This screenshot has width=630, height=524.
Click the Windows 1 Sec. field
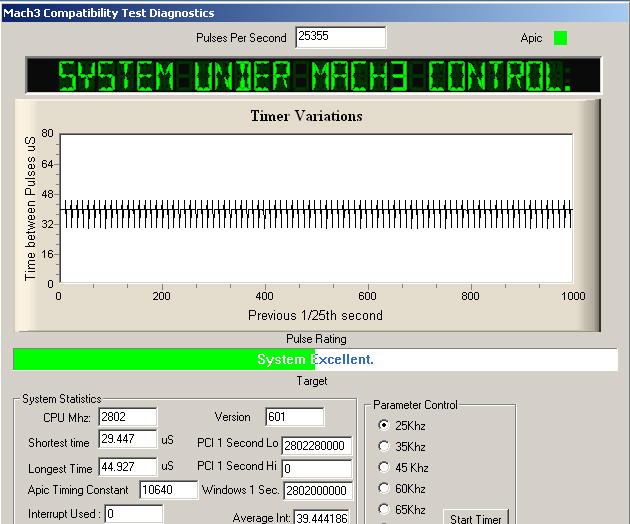tap(318, 491)
